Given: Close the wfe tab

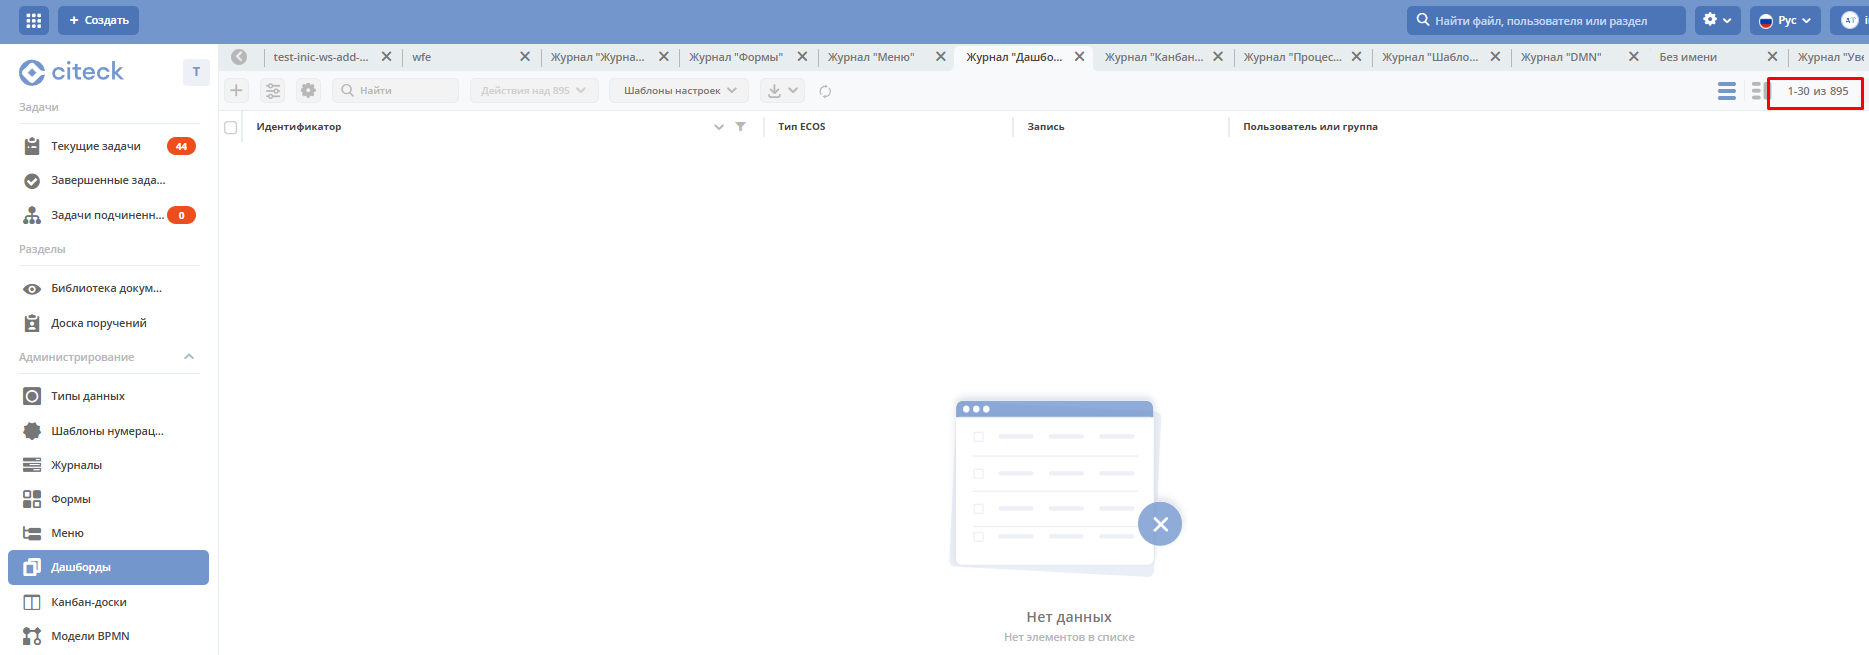Looking at the screenshot, I should coord(525,57).
